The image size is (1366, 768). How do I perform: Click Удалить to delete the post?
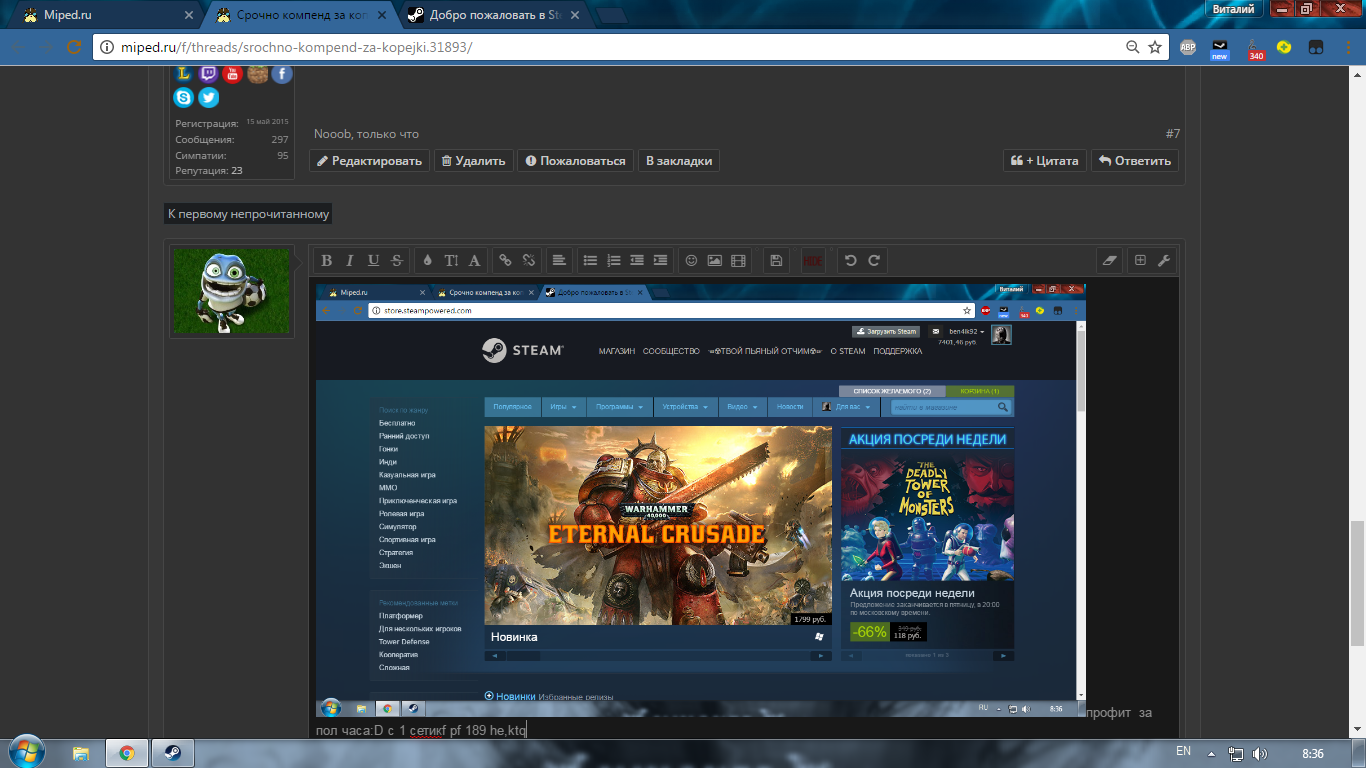474,161
